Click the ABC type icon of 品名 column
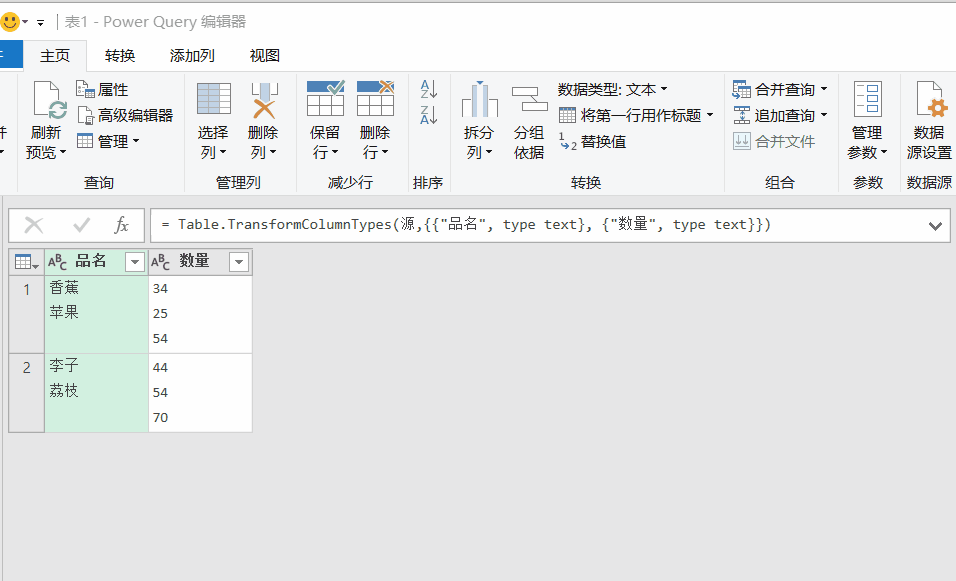The image size is (956, 581). (57, 262)
